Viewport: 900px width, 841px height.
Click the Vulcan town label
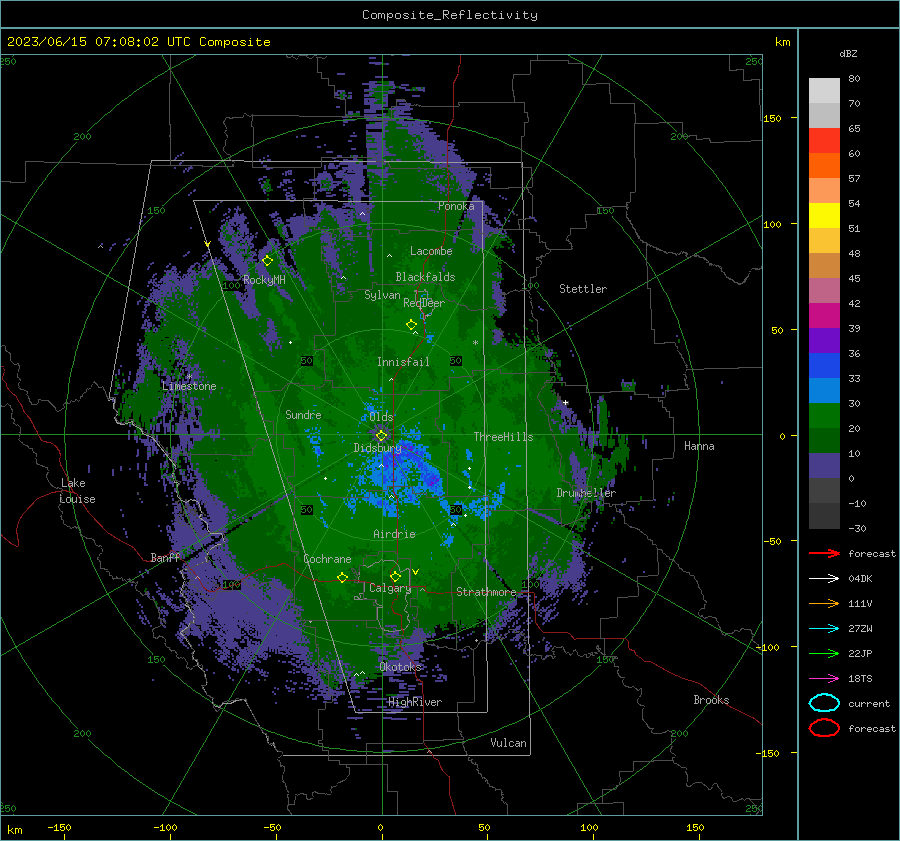point(508,743)
